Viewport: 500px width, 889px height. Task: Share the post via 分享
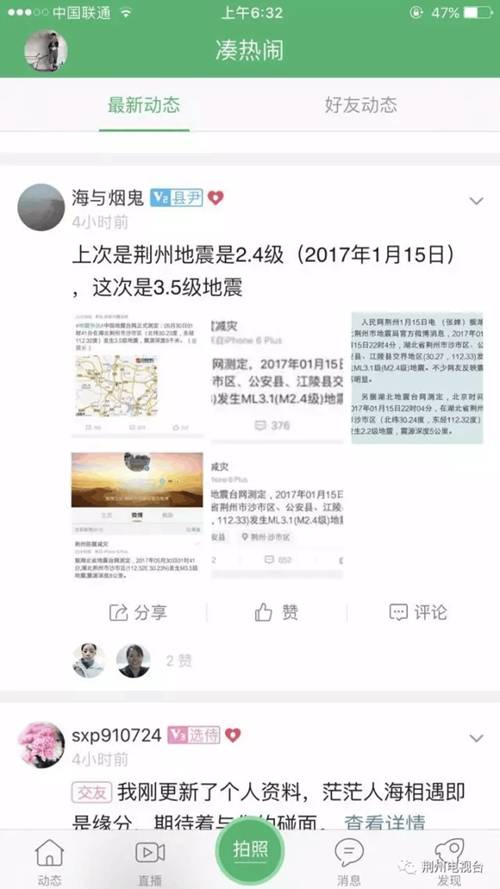[x=138, y=612]
